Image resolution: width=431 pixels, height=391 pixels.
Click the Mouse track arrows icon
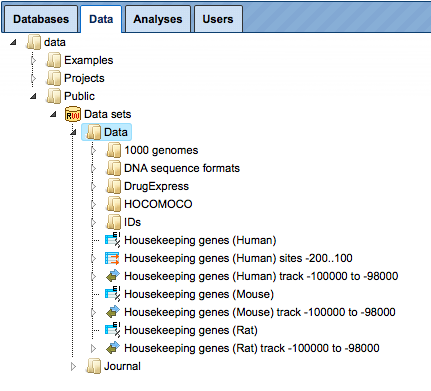[x=113, y=312]
